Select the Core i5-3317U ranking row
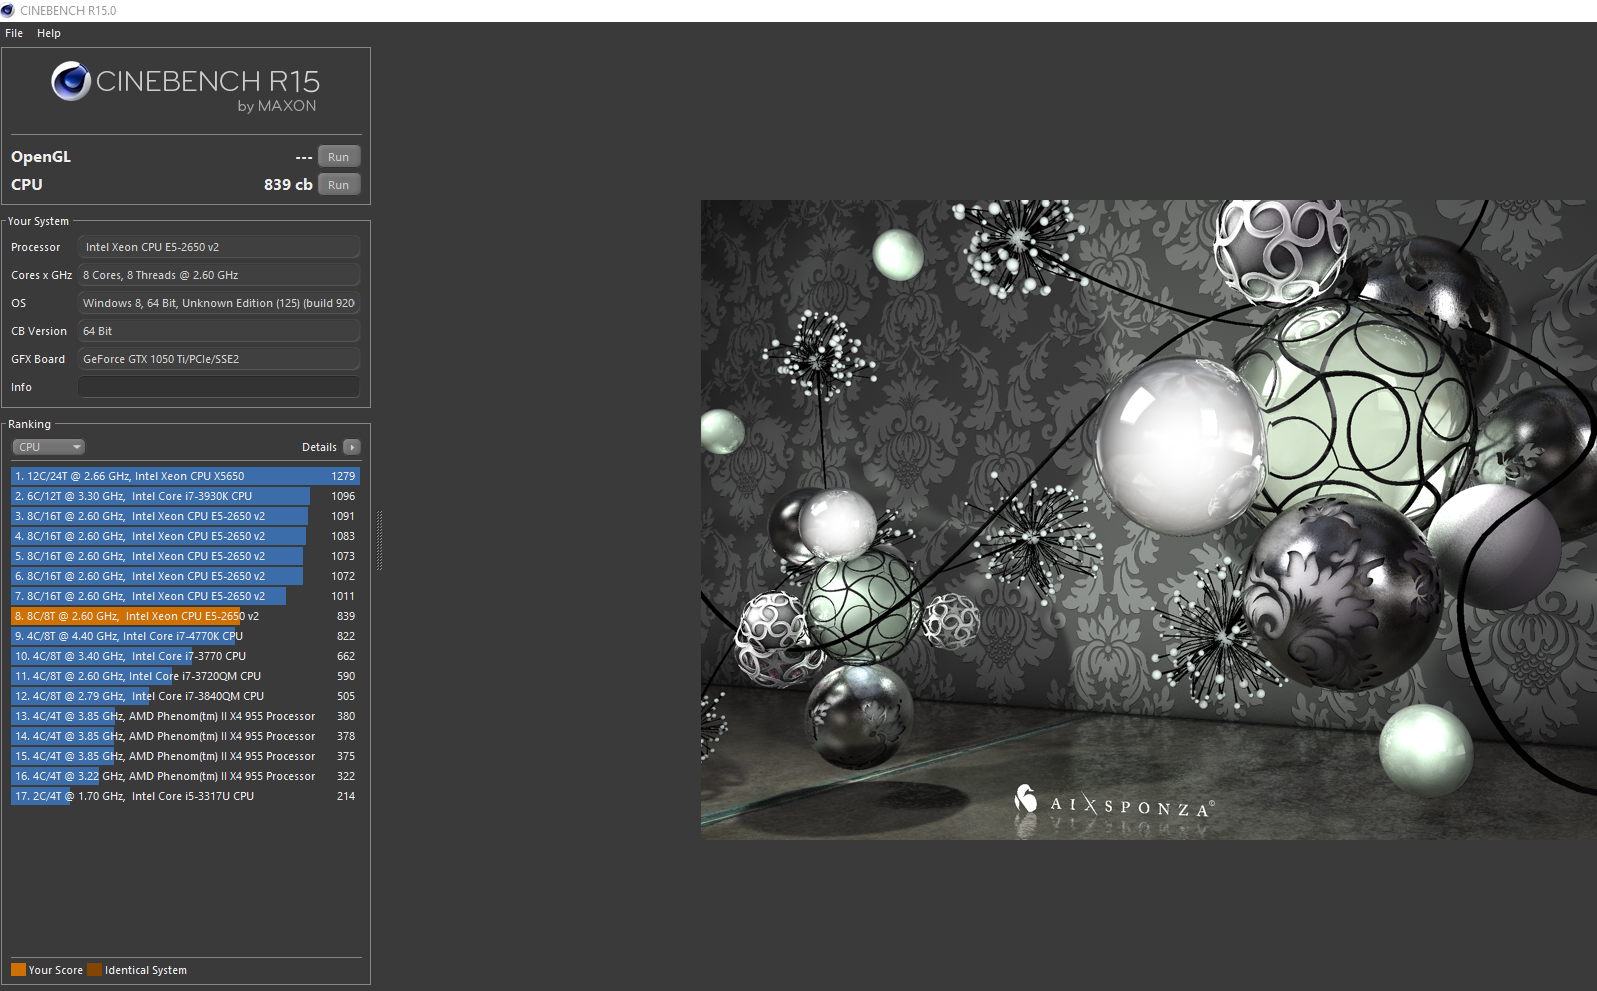The image size is (1597, 991). (185, 796)
